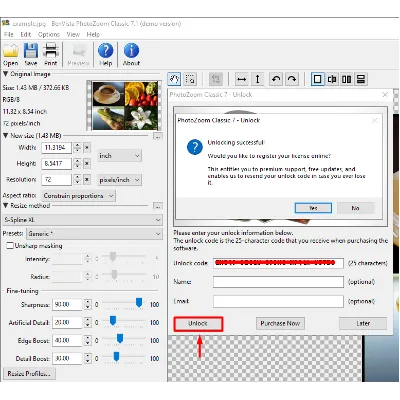Click Yes to register license online

pyautogui.click(x=313, y=208)
